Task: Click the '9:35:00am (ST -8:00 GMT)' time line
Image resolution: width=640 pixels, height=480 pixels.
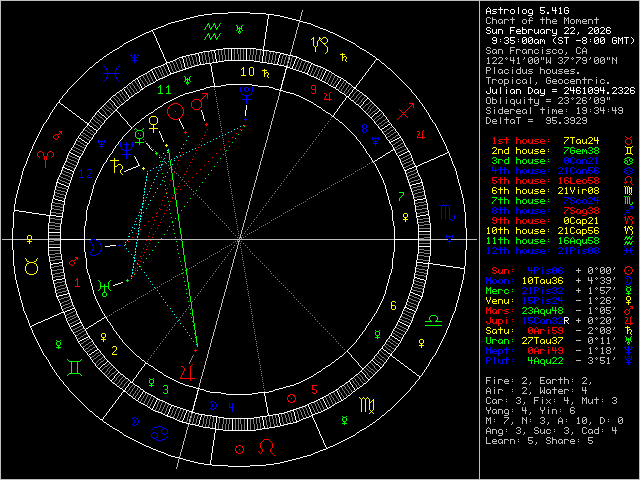Action: click(x=563, y=41)
